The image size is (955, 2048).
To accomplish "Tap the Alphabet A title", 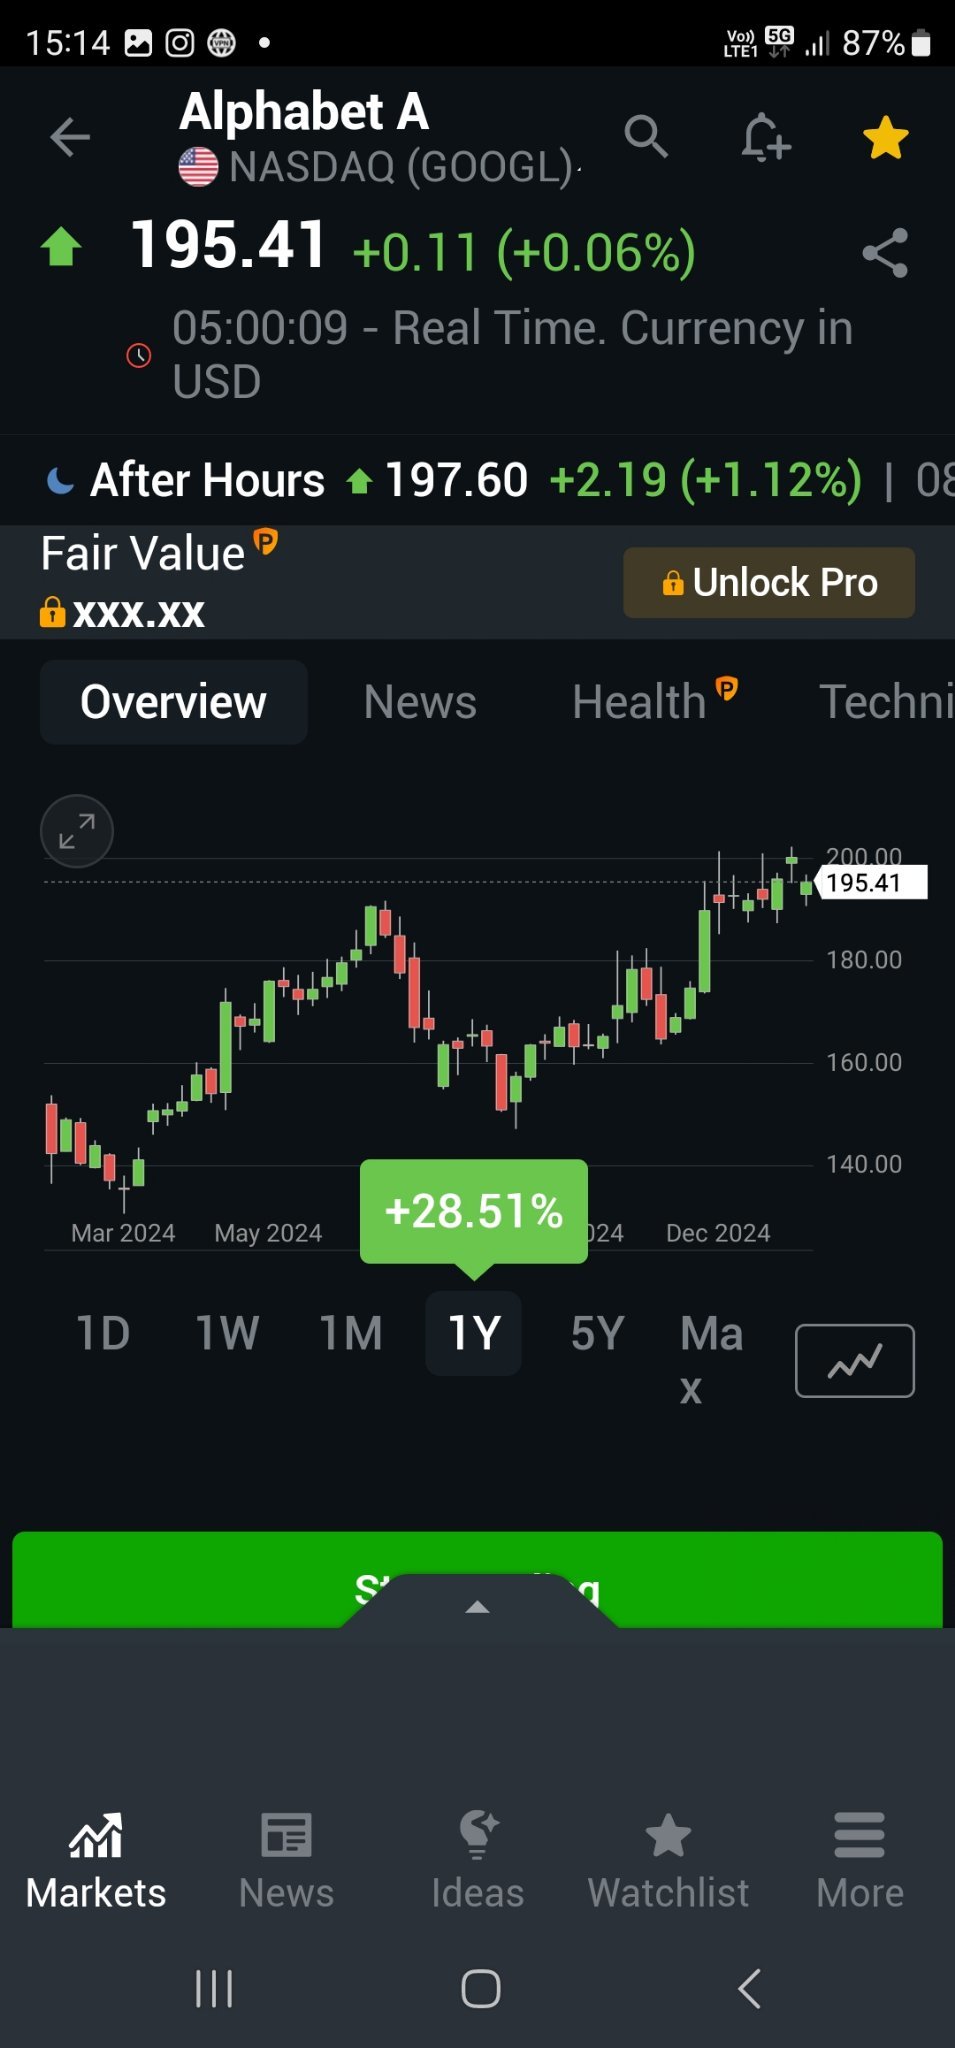I will [304, 111].
